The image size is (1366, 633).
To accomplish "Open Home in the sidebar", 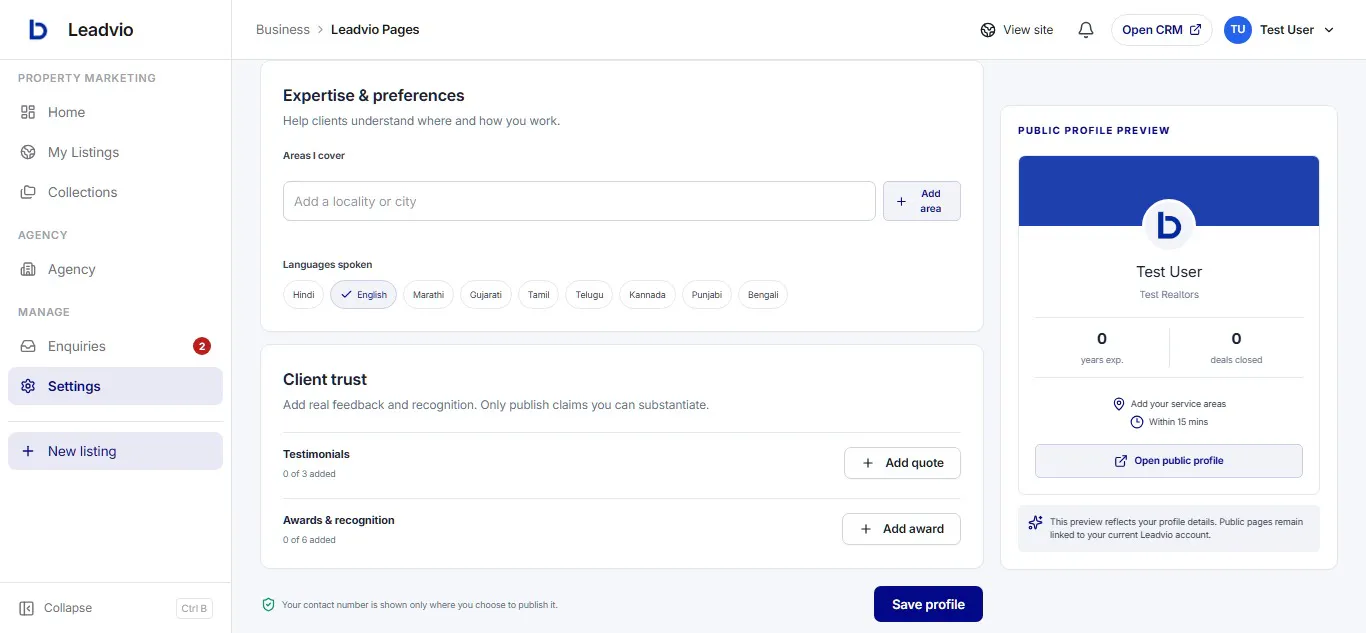I will (x=115, y=112).
